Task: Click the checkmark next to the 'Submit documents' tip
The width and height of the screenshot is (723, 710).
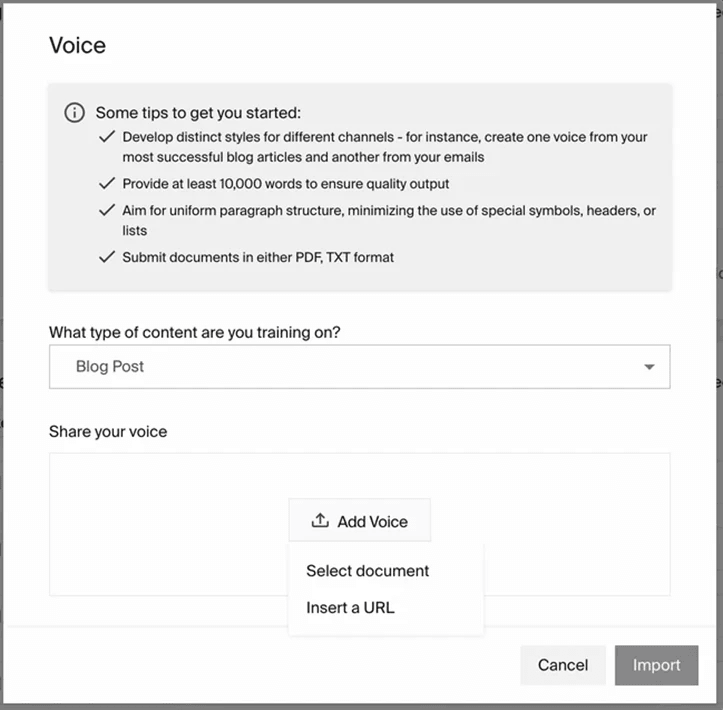Action: (107, 257)
